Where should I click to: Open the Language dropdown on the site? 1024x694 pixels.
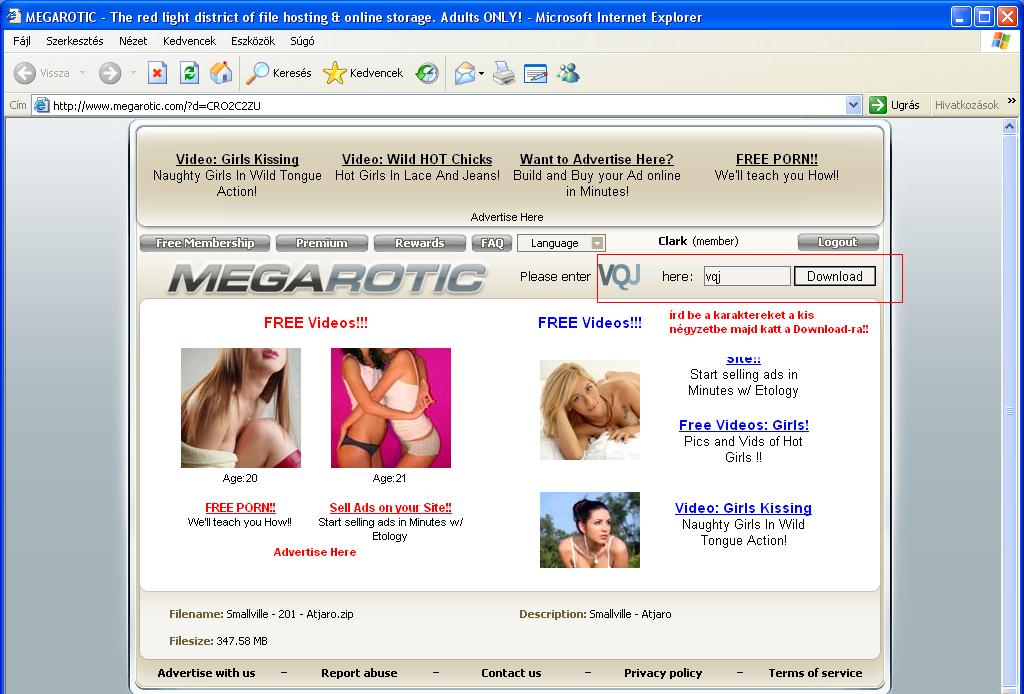(561, 243)
